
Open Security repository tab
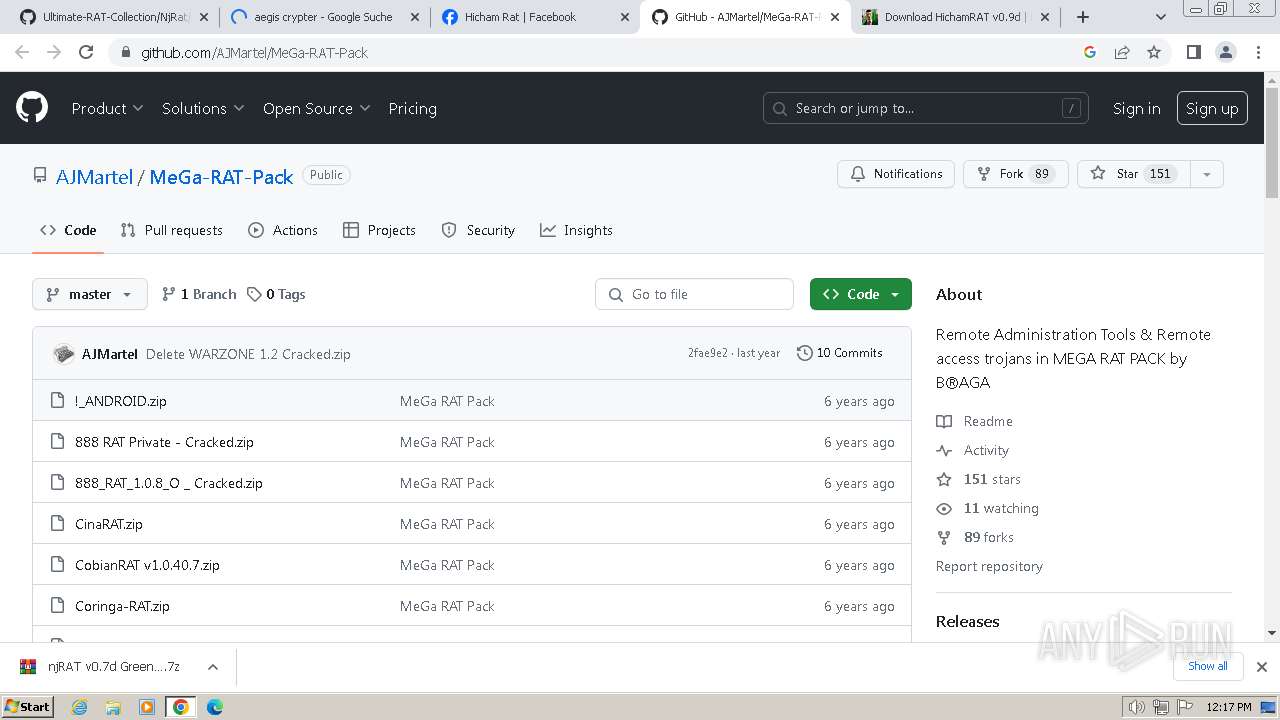tap(478, 230)
